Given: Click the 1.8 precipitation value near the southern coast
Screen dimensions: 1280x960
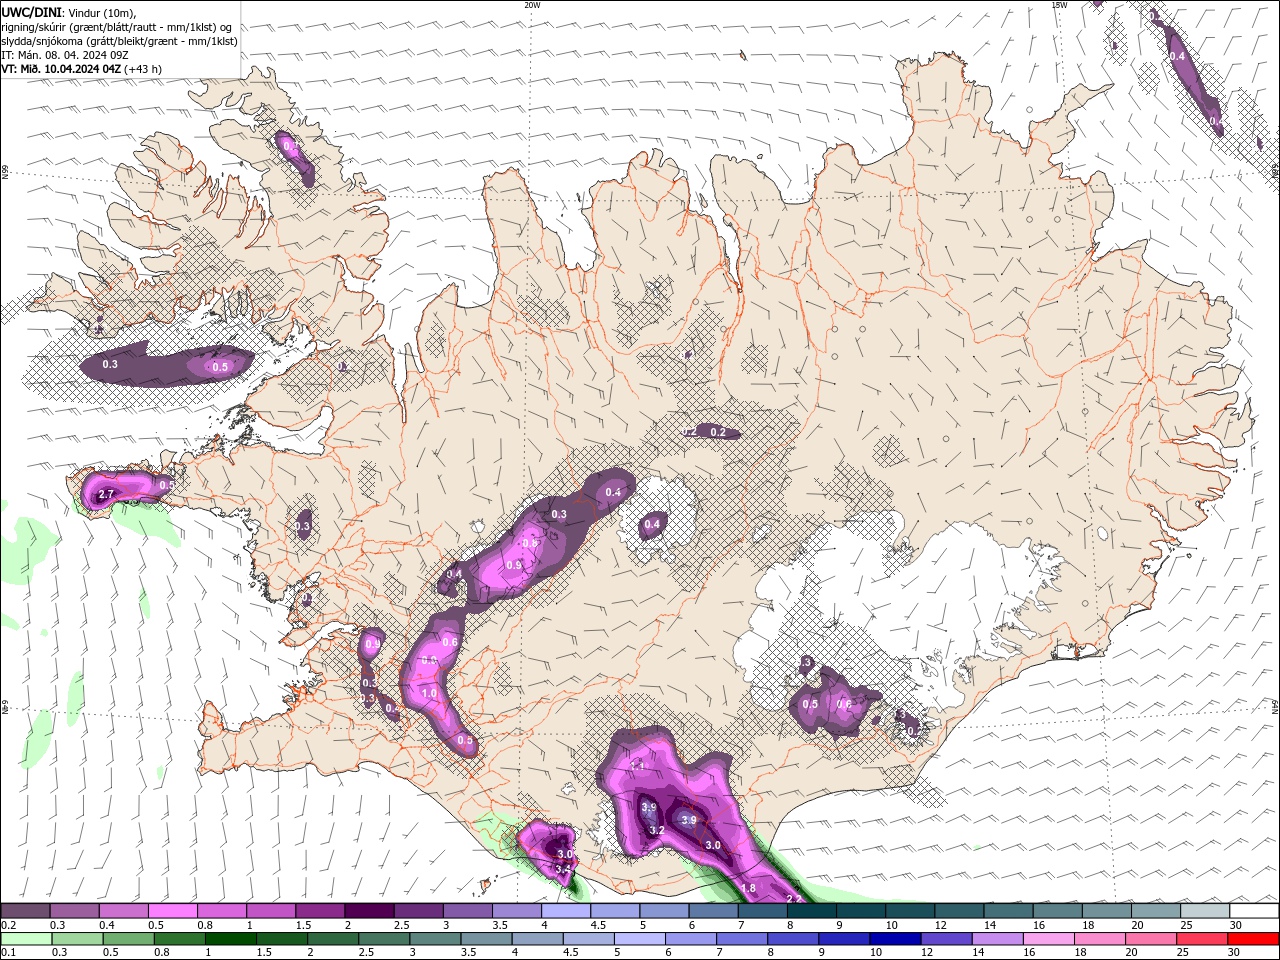Looking at the screenshot, I should pos(747,888).
